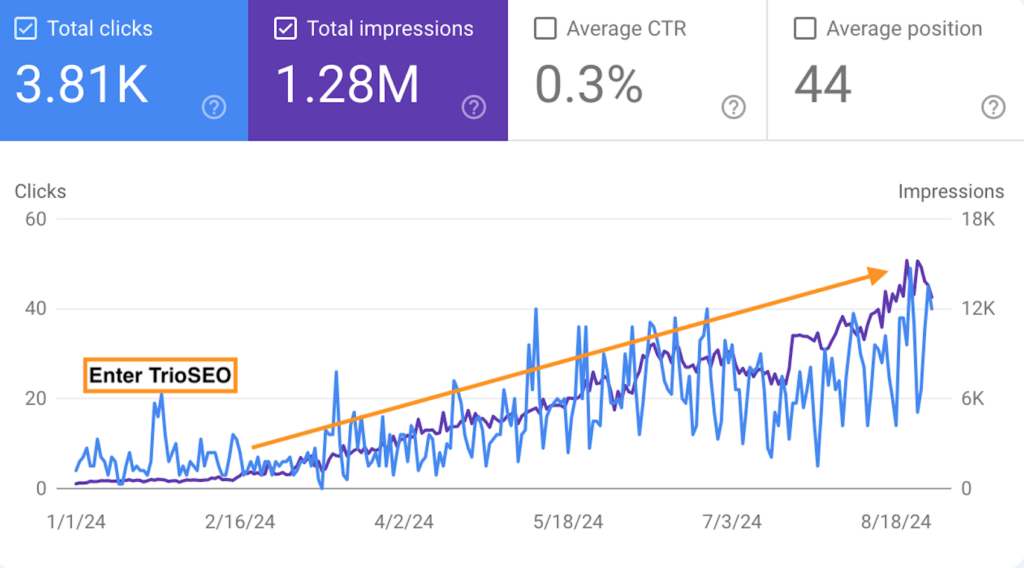Click the orange trend arrow head
This screenshot has height=568, width=1024.
point(880,274)
